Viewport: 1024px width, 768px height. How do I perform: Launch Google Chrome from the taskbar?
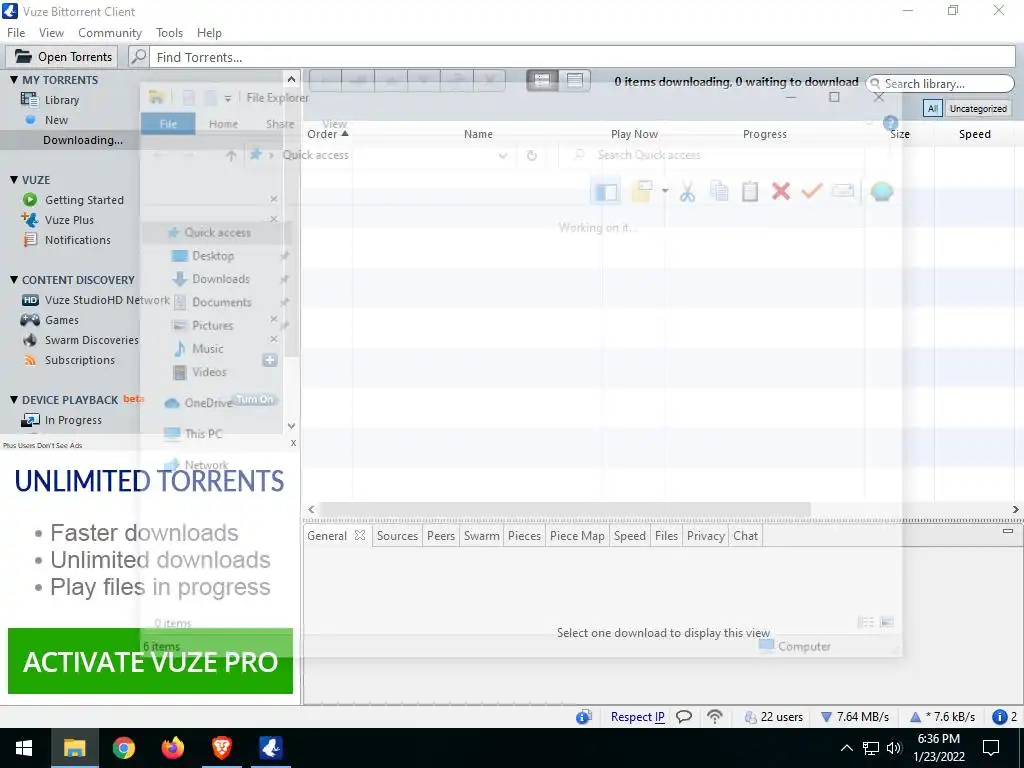(x=123, y=748)
